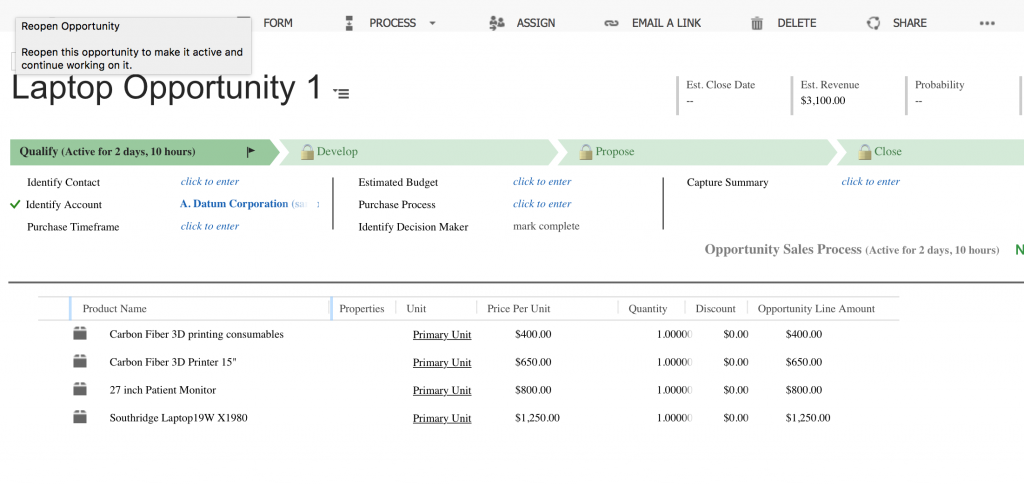Click to enter Capture Summary field

pos(870,182)
